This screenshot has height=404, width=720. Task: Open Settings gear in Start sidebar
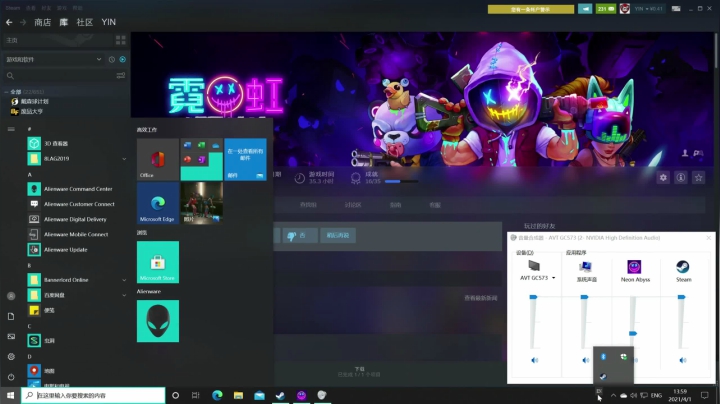pyautogui.click(x=11, y=357)
